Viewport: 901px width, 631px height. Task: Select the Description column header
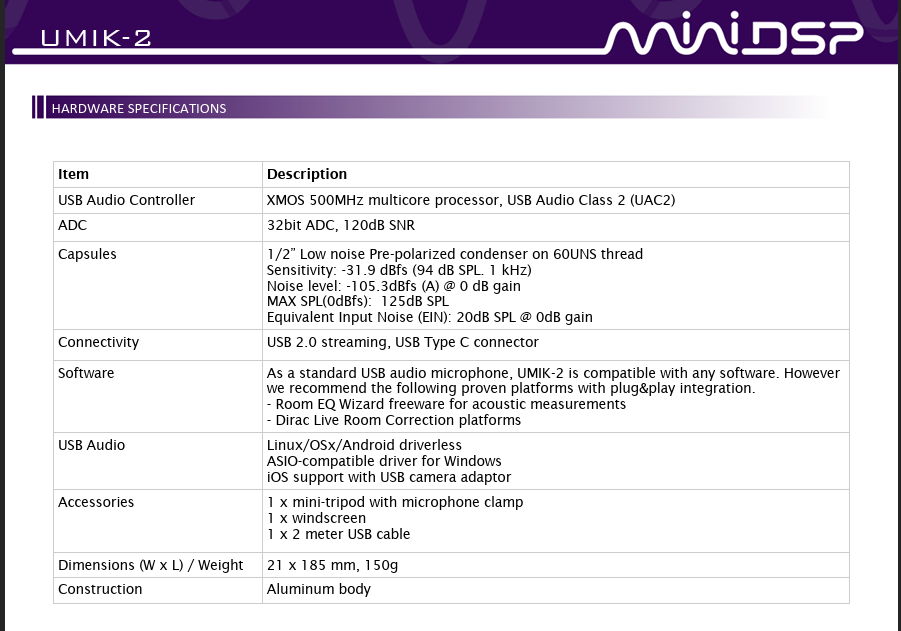(307, 174)
